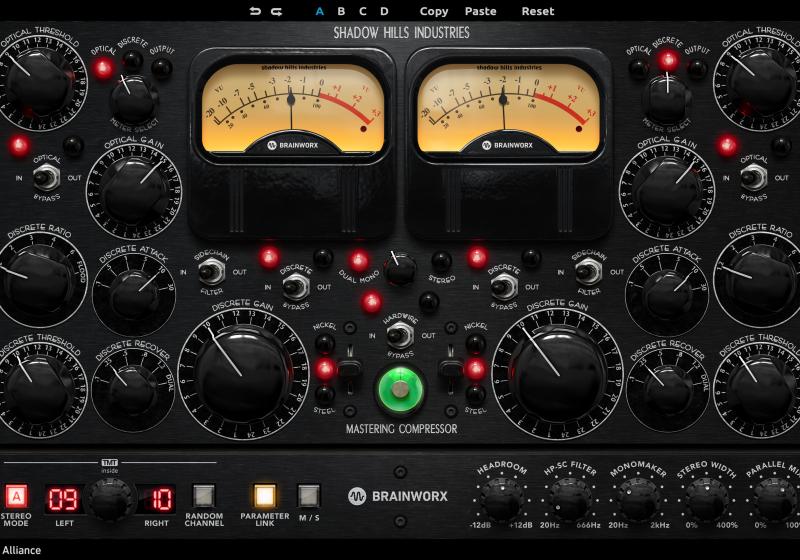Toggle the right Discrete Bypass switch
800x560 pixels.
pyautogui.click(x=505, y=287)
